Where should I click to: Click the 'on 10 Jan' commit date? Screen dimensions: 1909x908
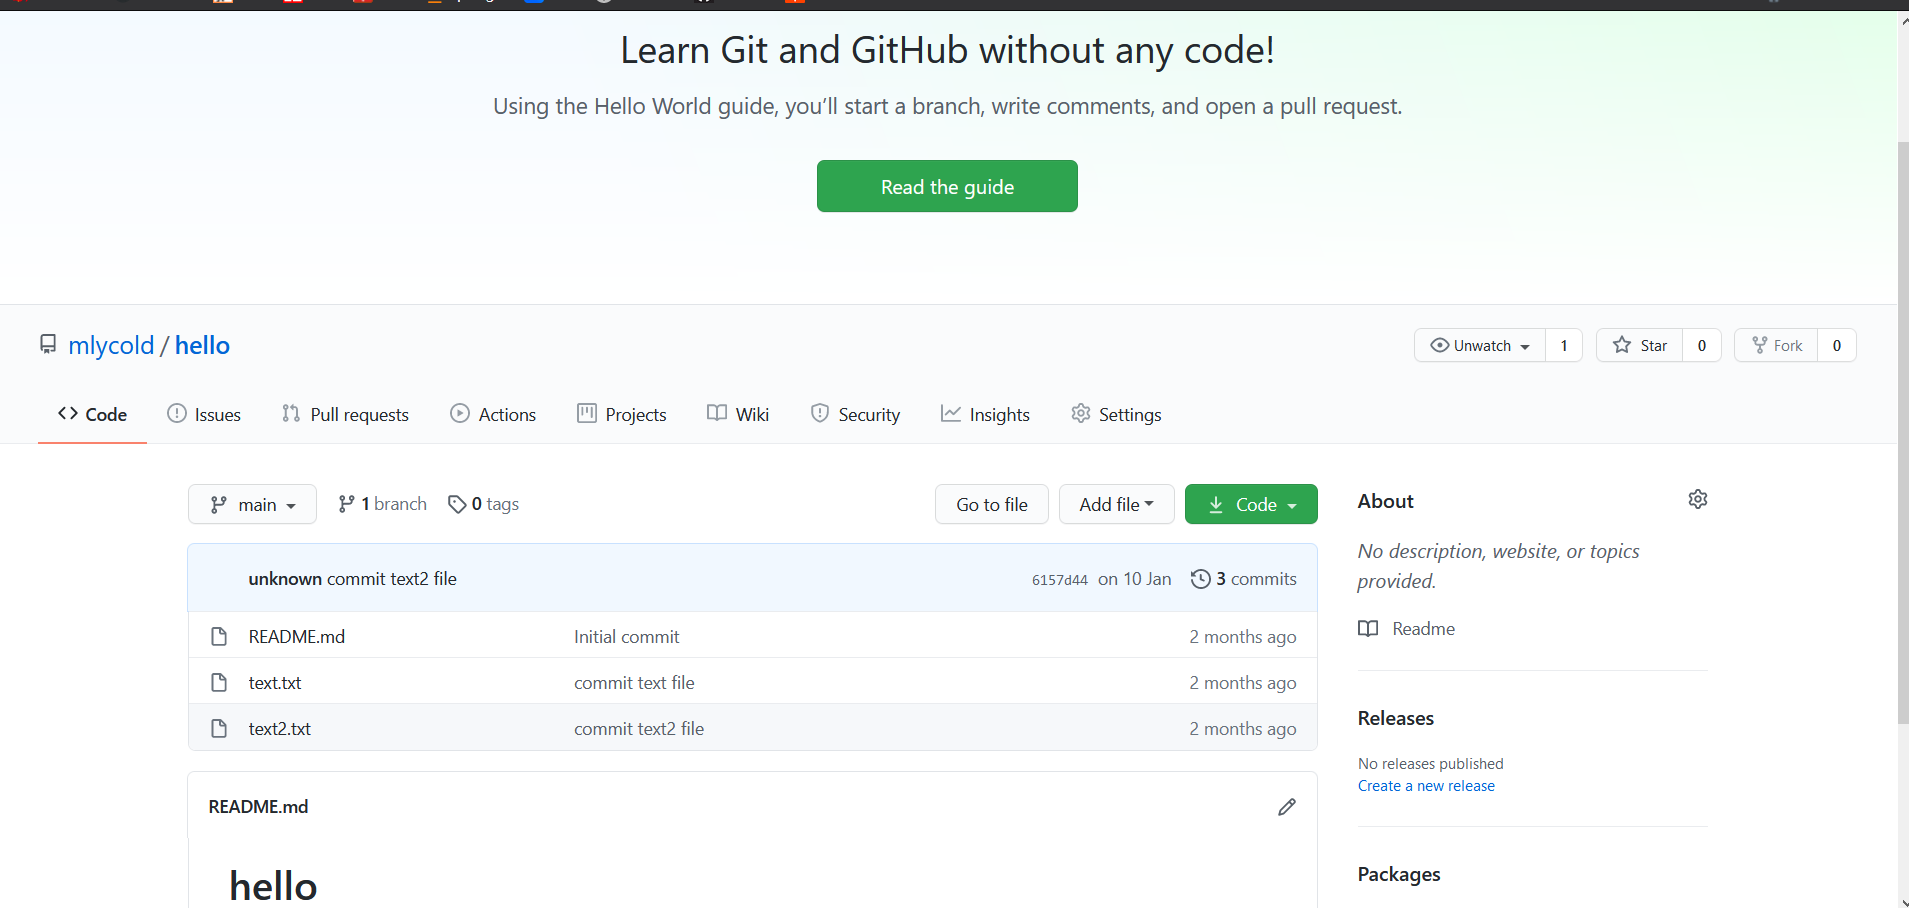click(x=1135, y=579)
